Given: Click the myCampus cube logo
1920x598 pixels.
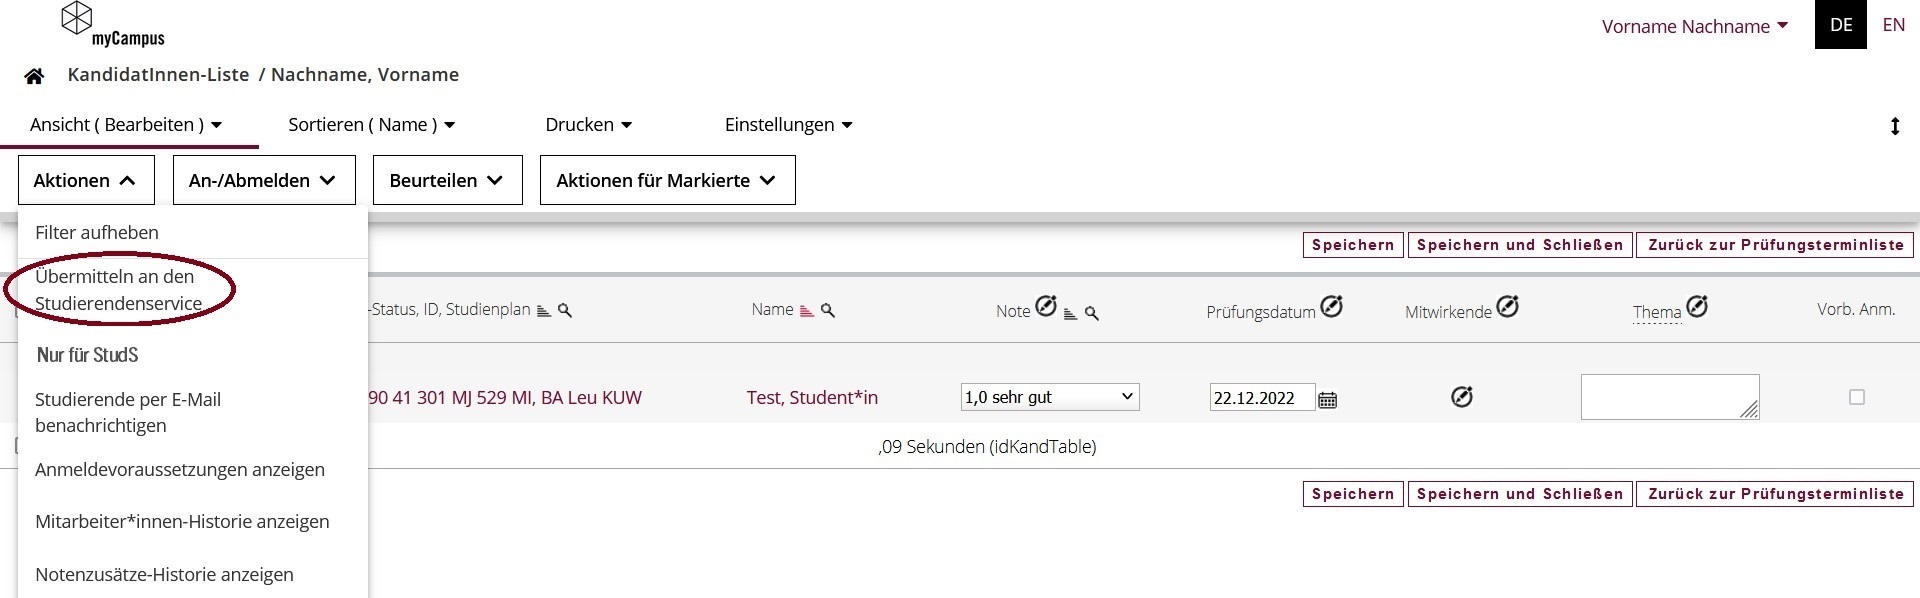Looking at the screenshot, I should tap(77, 18).
